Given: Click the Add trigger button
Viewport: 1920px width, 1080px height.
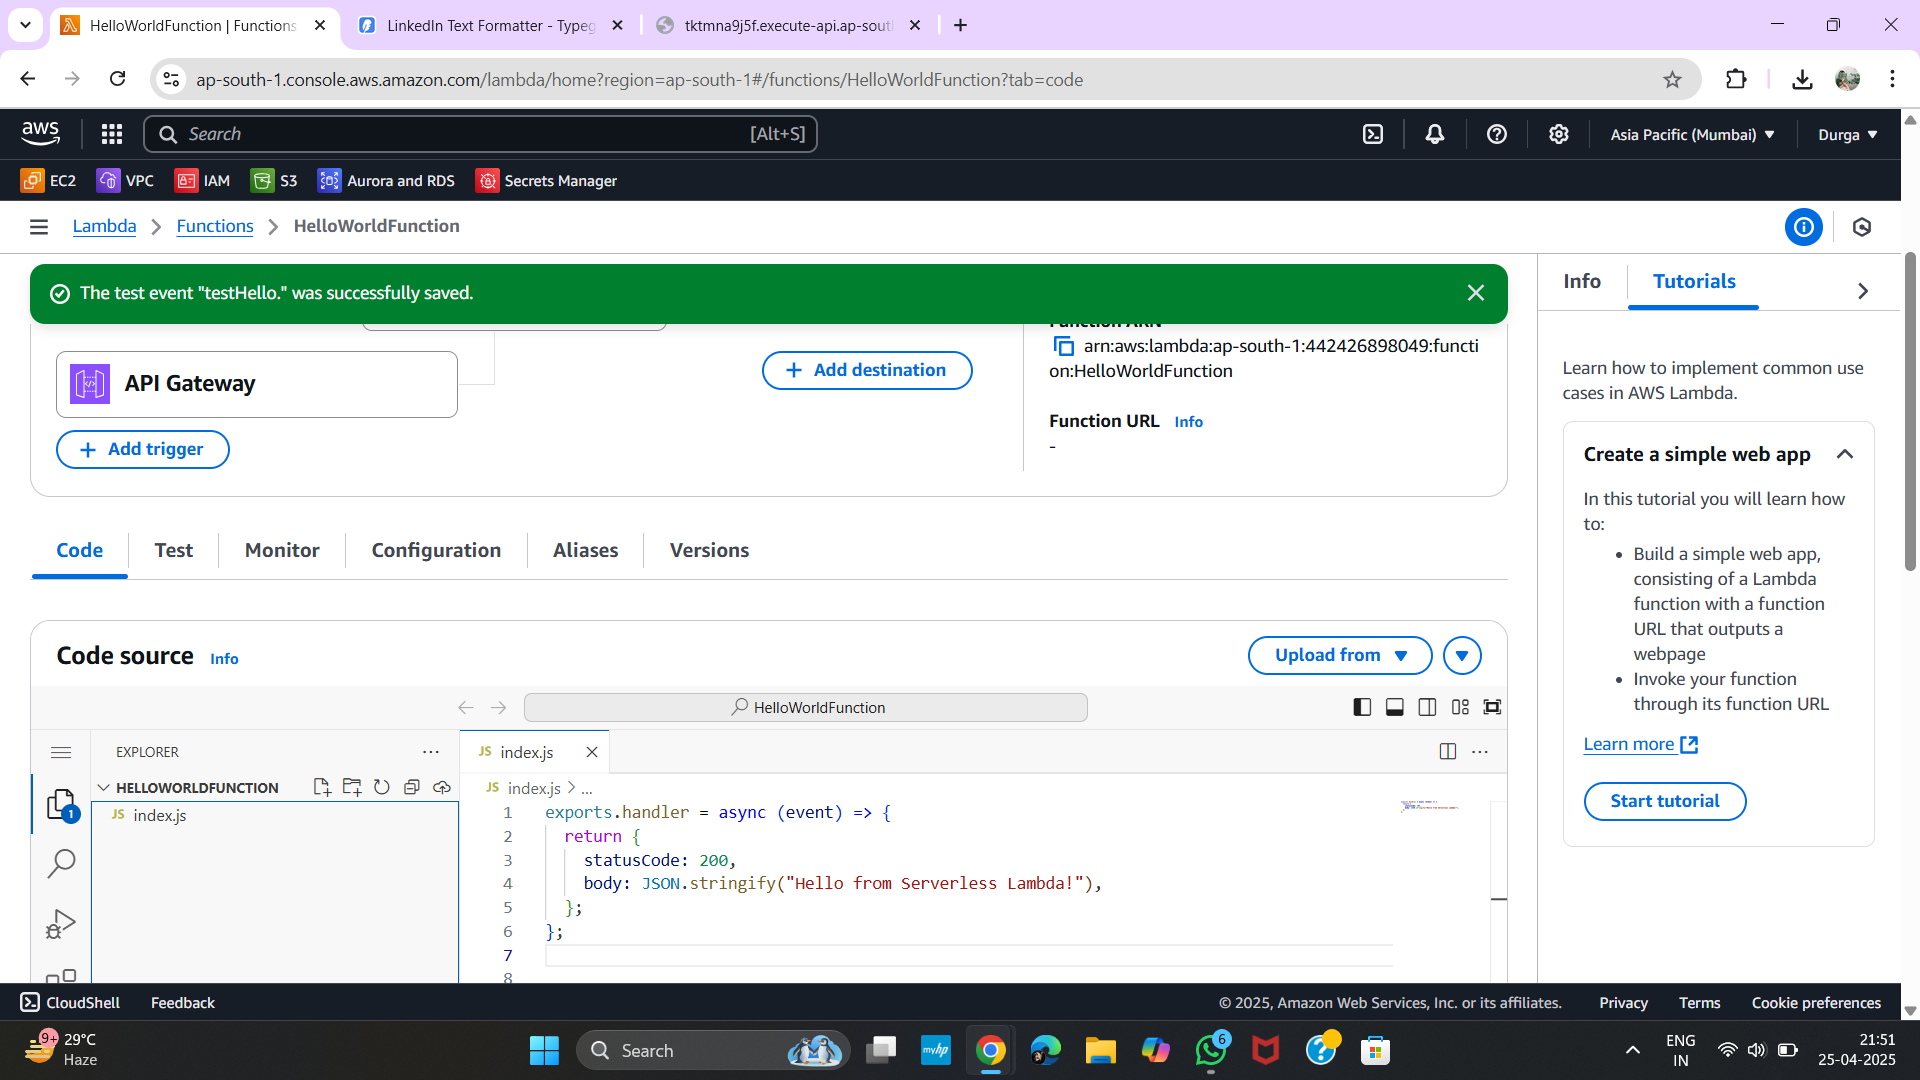Looking at the screenshot, I should (143, 450).
